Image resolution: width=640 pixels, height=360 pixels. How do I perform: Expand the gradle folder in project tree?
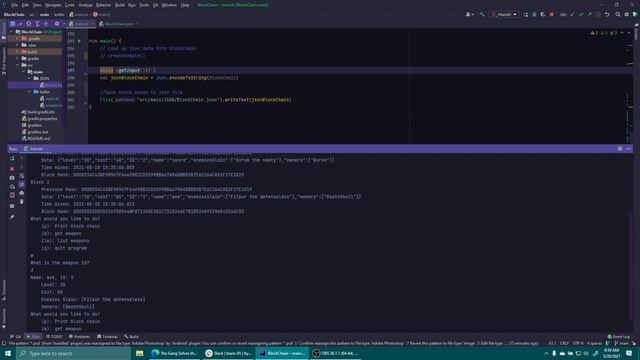(x=17, y=58)
